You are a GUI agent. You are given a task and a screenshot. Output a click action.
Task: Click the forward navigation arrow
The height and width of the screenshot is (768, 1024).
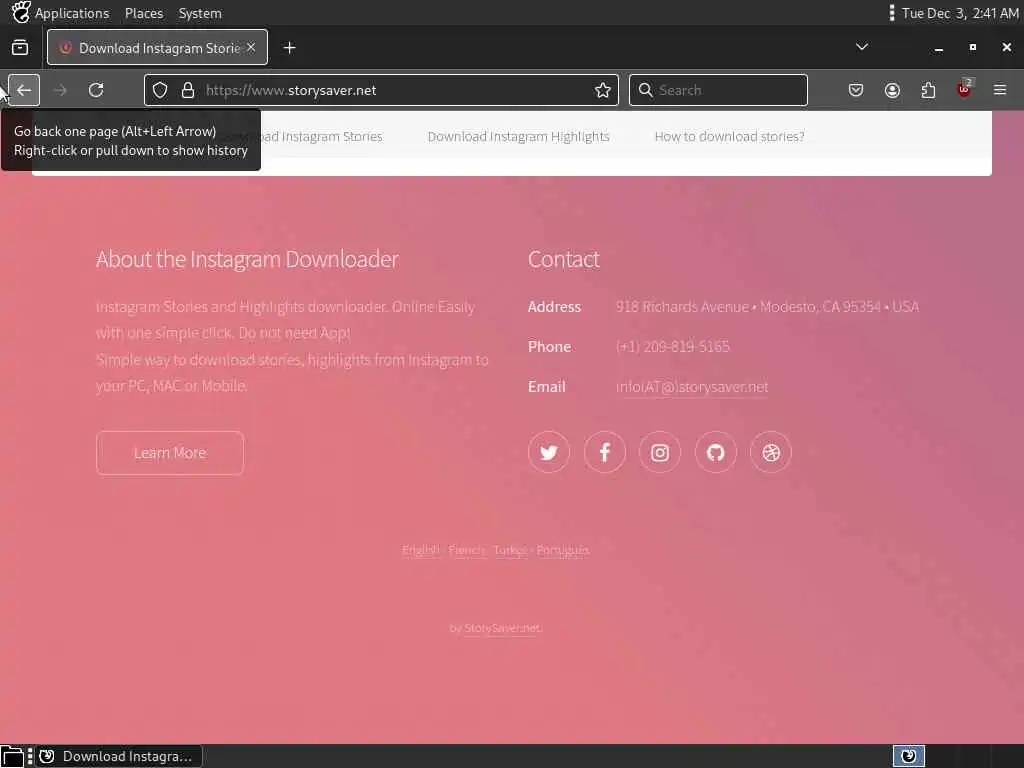[x=60, y=90]
